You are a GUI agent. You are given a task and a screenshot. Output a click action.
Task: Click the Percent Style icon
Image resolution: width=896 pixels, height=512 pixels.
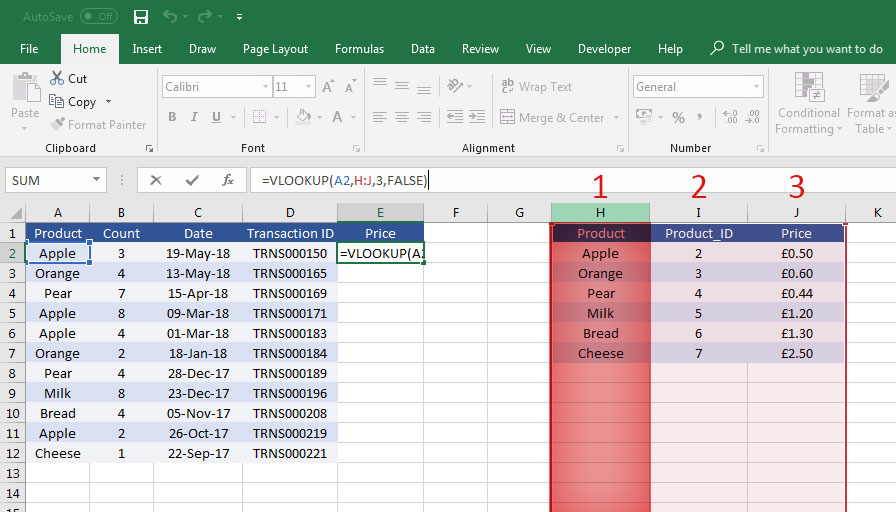[x=678, y=118]
